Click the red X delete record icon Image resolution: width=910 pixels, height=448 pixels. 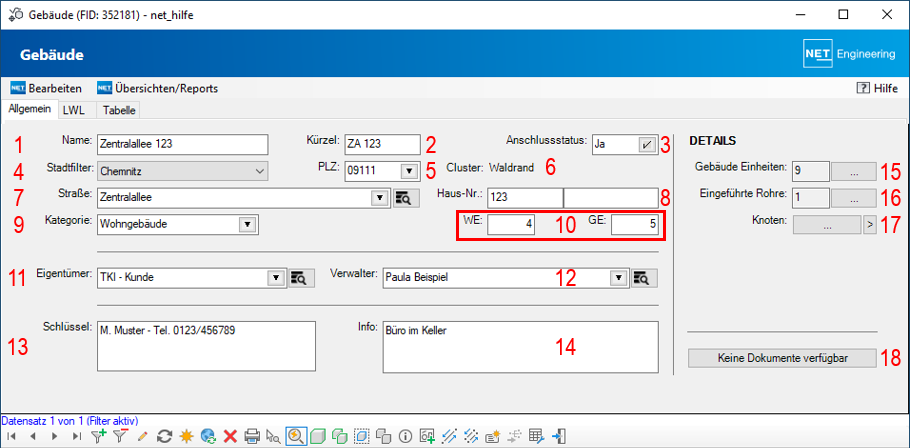coord(230,436)
